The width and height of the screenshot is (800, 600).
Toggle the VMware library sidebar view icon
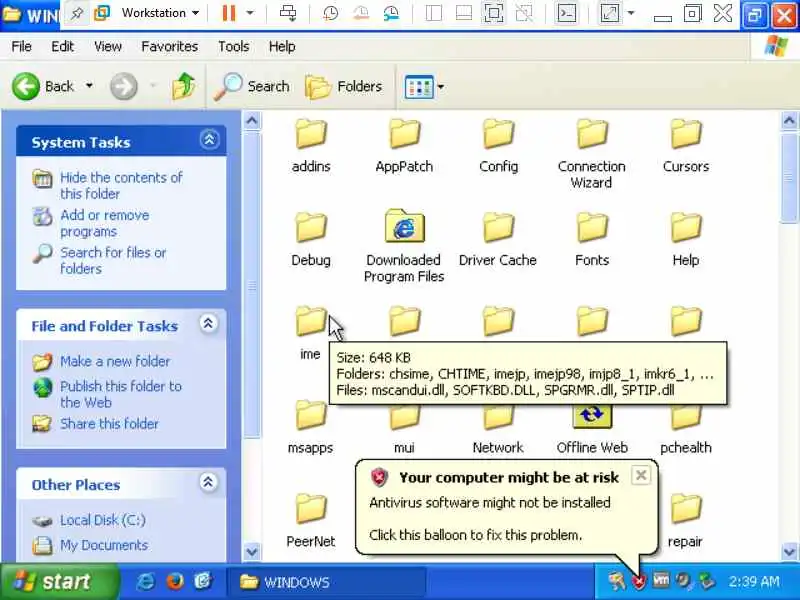point(433,13)
